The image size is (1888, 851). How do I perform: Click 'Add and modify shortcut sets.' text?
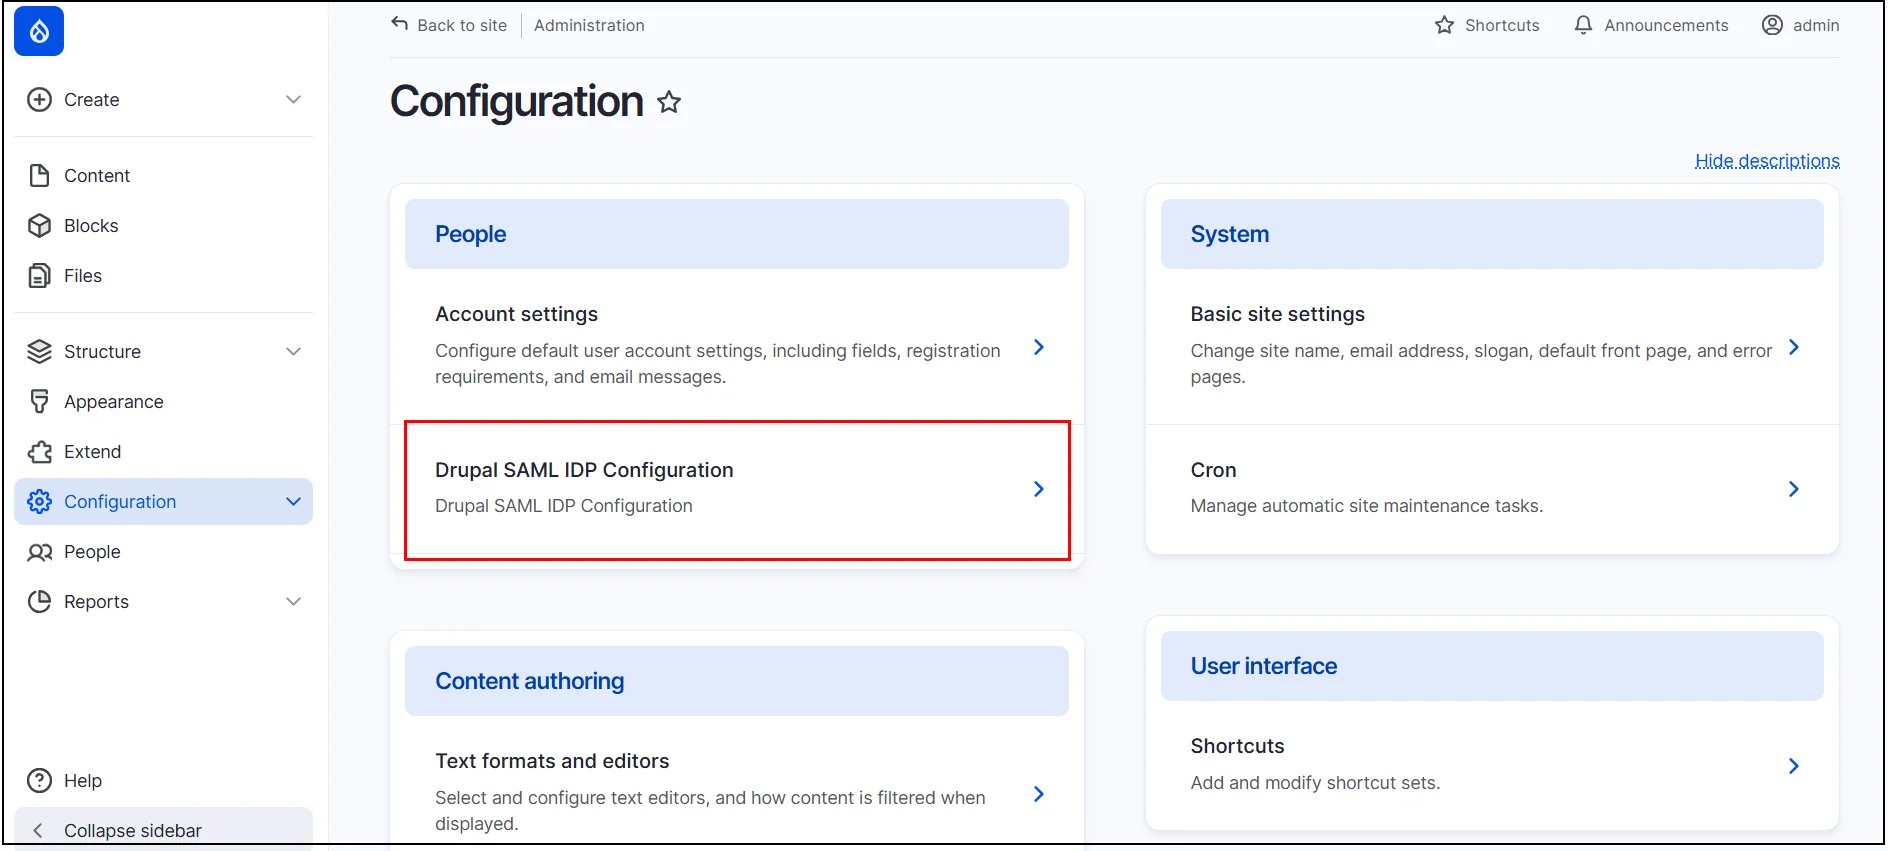pyautogui.click(x=1315, y=783)
